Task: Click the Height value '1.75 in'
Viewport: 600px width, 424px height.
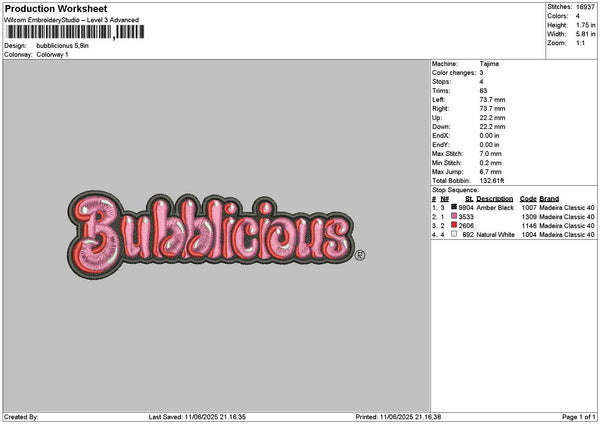Action: [x=586, y=25]
